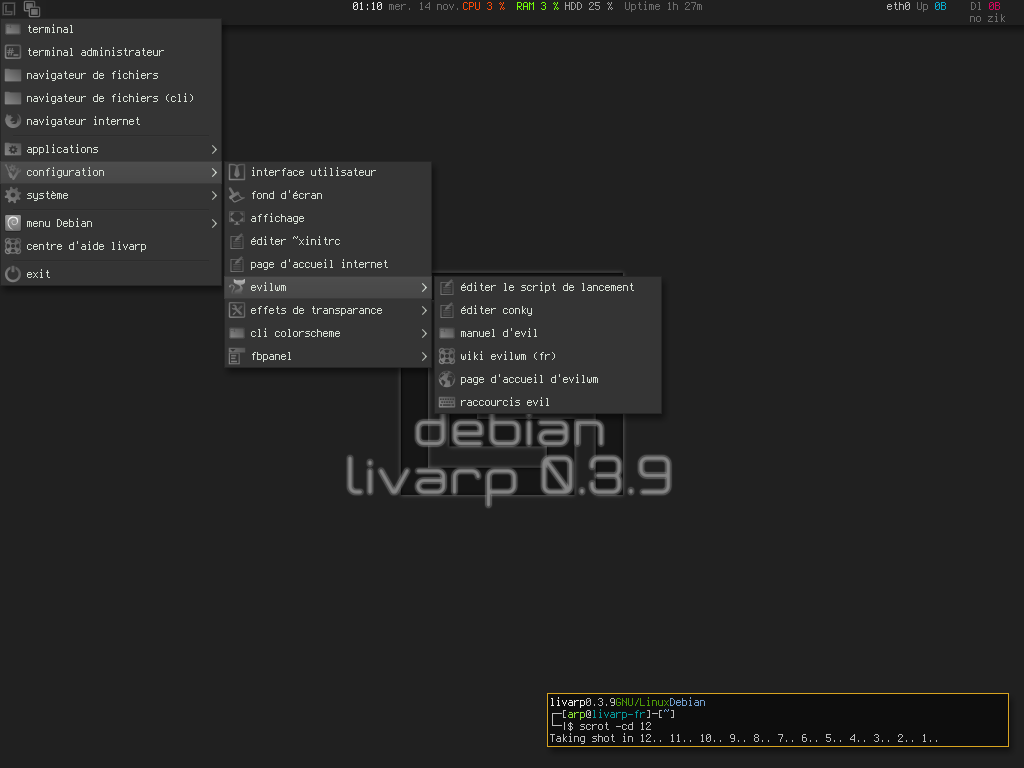Click the wiki evilwm (fr) icon
Image resolution: width=1024 pixels, height=768 pixels.
(x=447, y=356)
